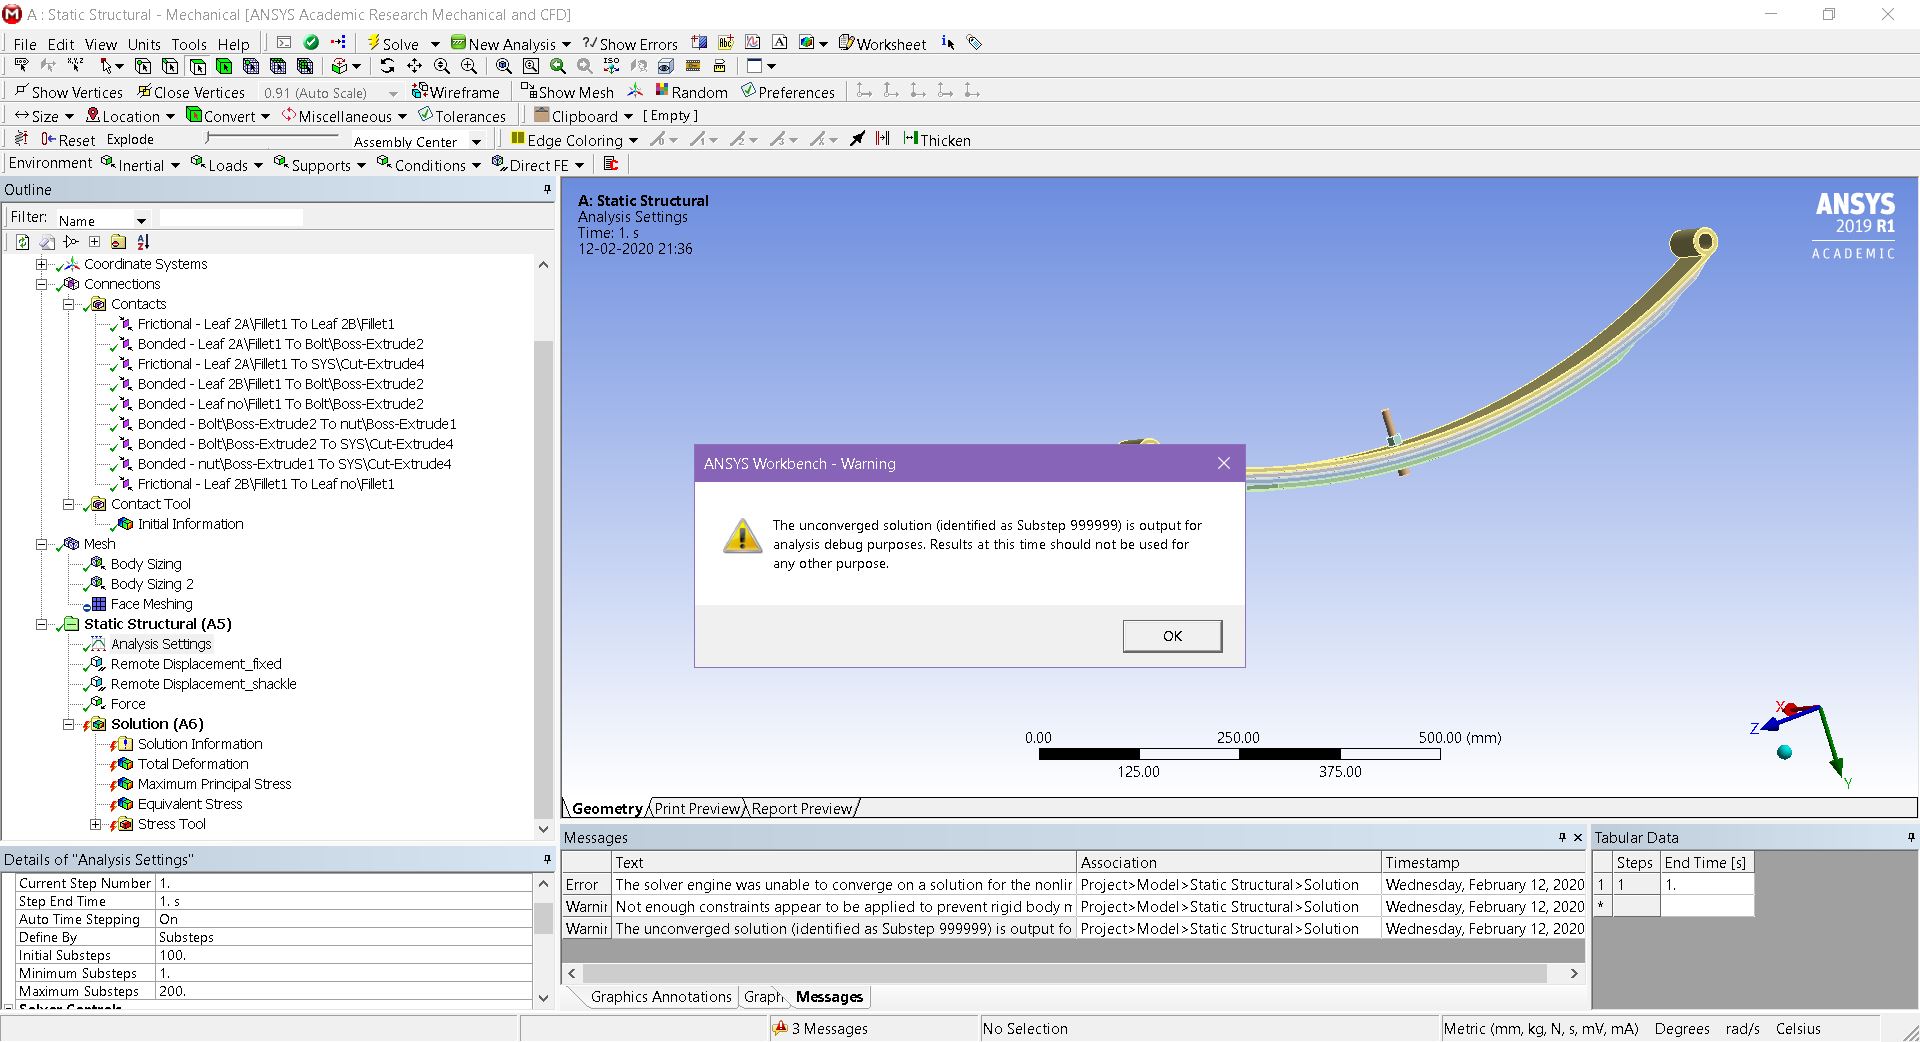Screen dimensions: 1920x1042
Task: Toggle Close Vertices option
Action: tap(191, 92)
